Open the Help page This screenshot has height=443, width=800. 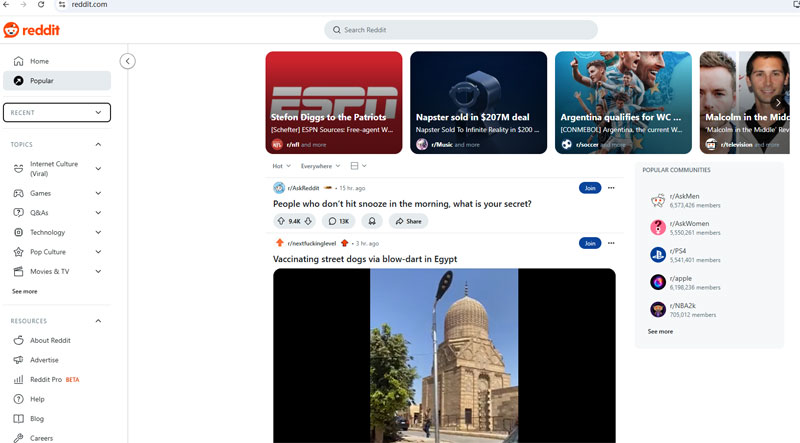[37, 399]
